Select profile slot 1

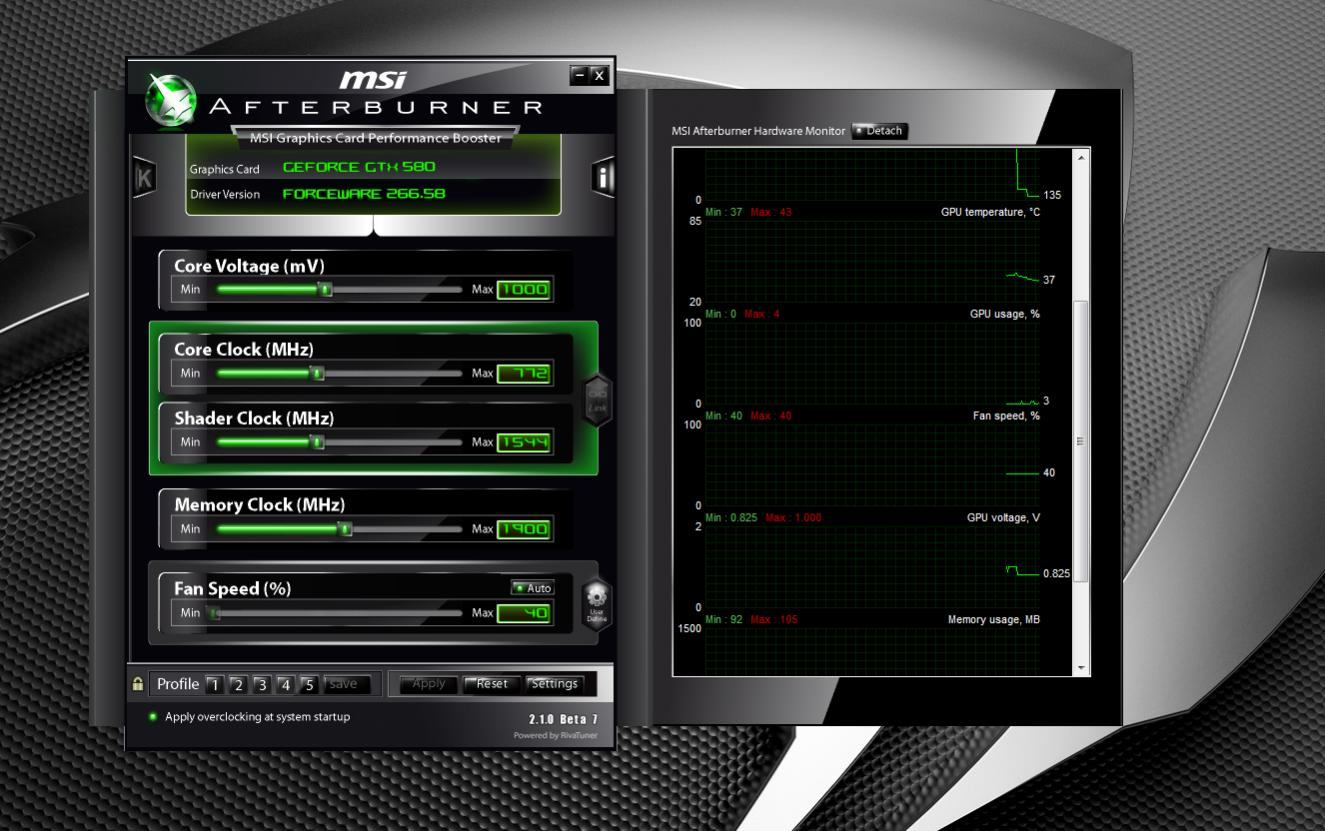[214, 685]
